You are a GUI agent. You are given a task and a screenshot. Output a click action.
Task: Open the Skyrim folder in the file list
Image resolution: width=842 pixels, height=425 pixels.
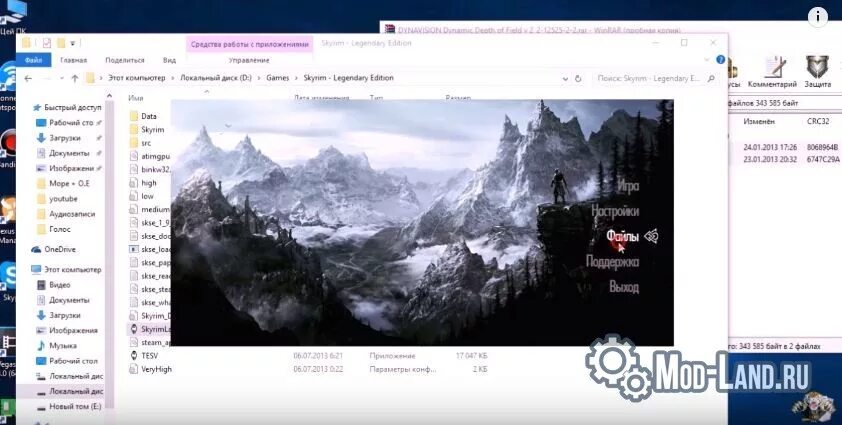pos(147,129)
